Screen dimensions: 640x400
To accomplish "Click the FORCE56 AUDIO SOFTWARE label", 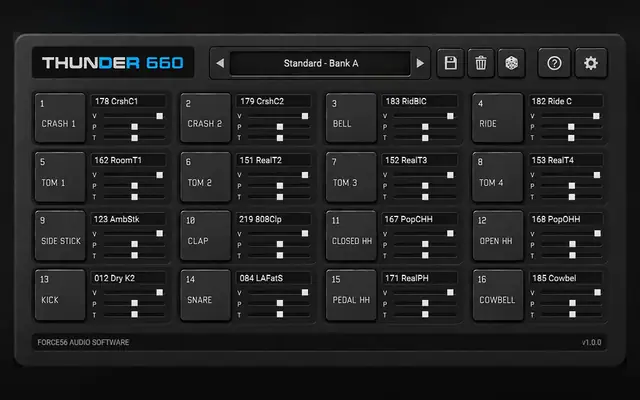I will [x=83, y=342].
